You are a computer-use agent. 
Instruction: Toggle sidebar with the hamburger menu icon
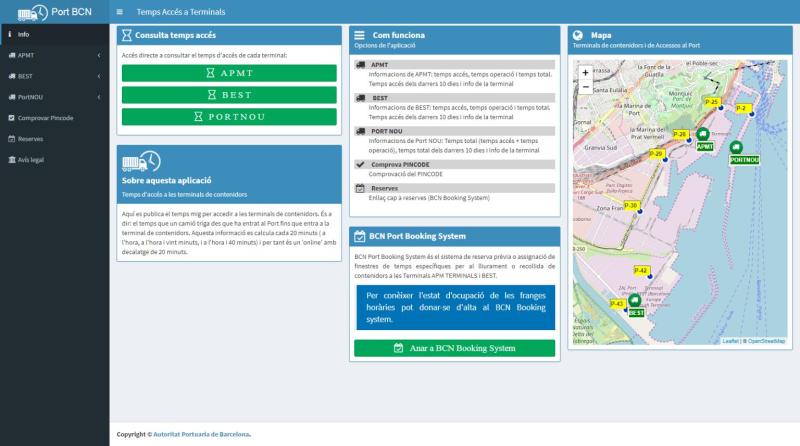(x=119, y=12)
